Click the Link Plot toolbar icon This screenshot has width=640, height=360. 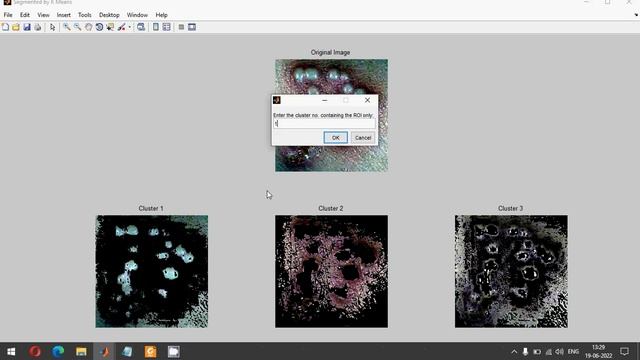141,27
